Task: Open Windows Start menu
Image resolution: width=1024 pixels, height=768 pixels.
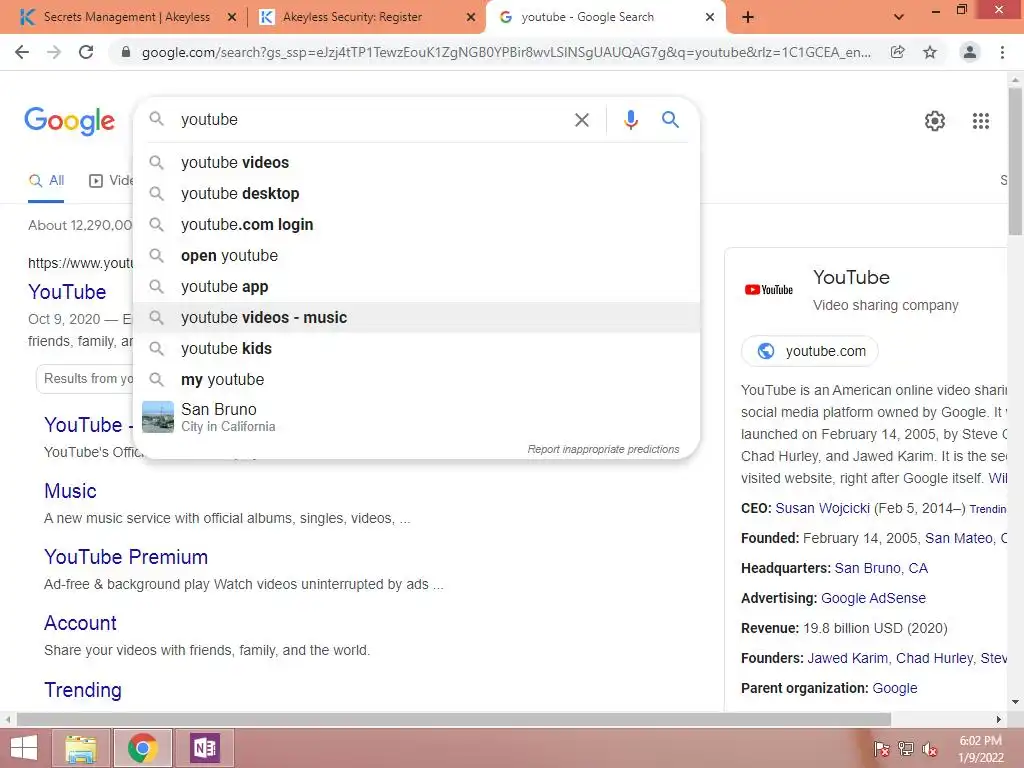Action: coord(24,748)
